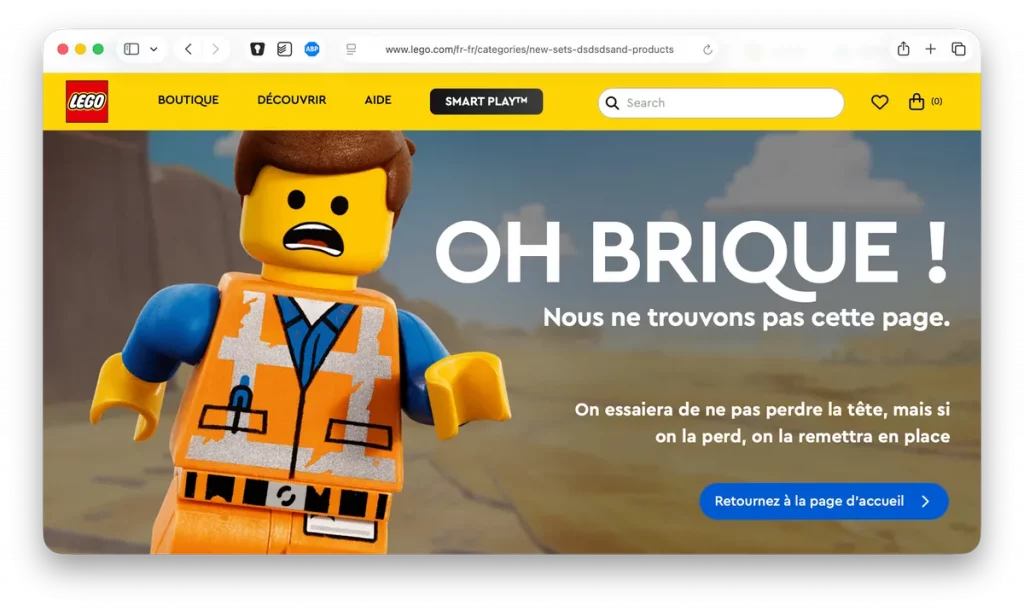Click the search magnifier icon

click(x=612, y=102)
